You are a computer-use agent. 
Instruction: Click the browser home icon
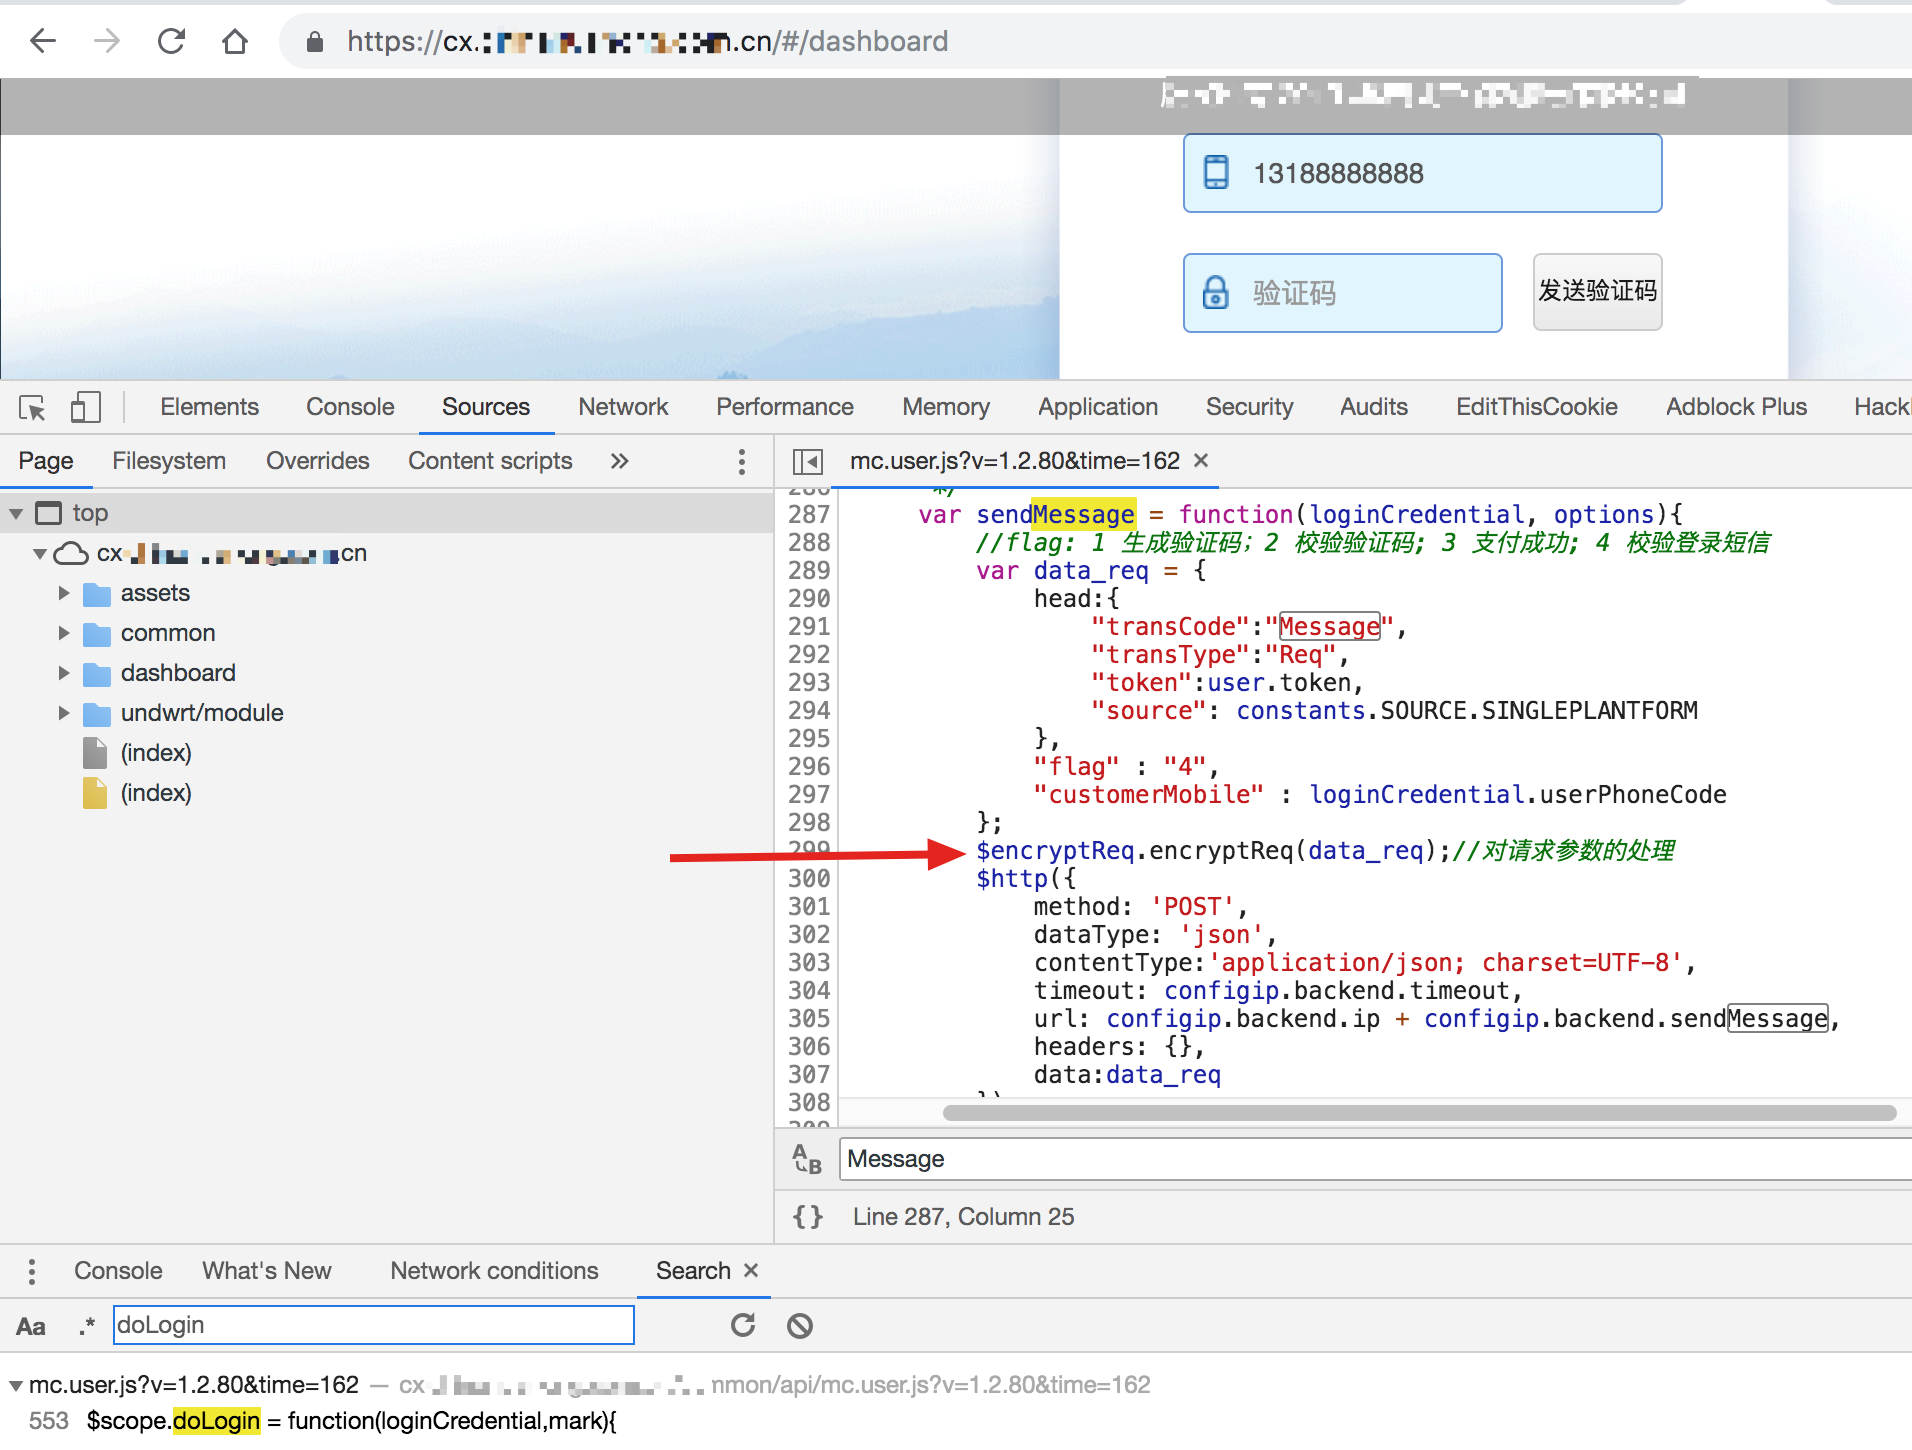click(235, 41)
